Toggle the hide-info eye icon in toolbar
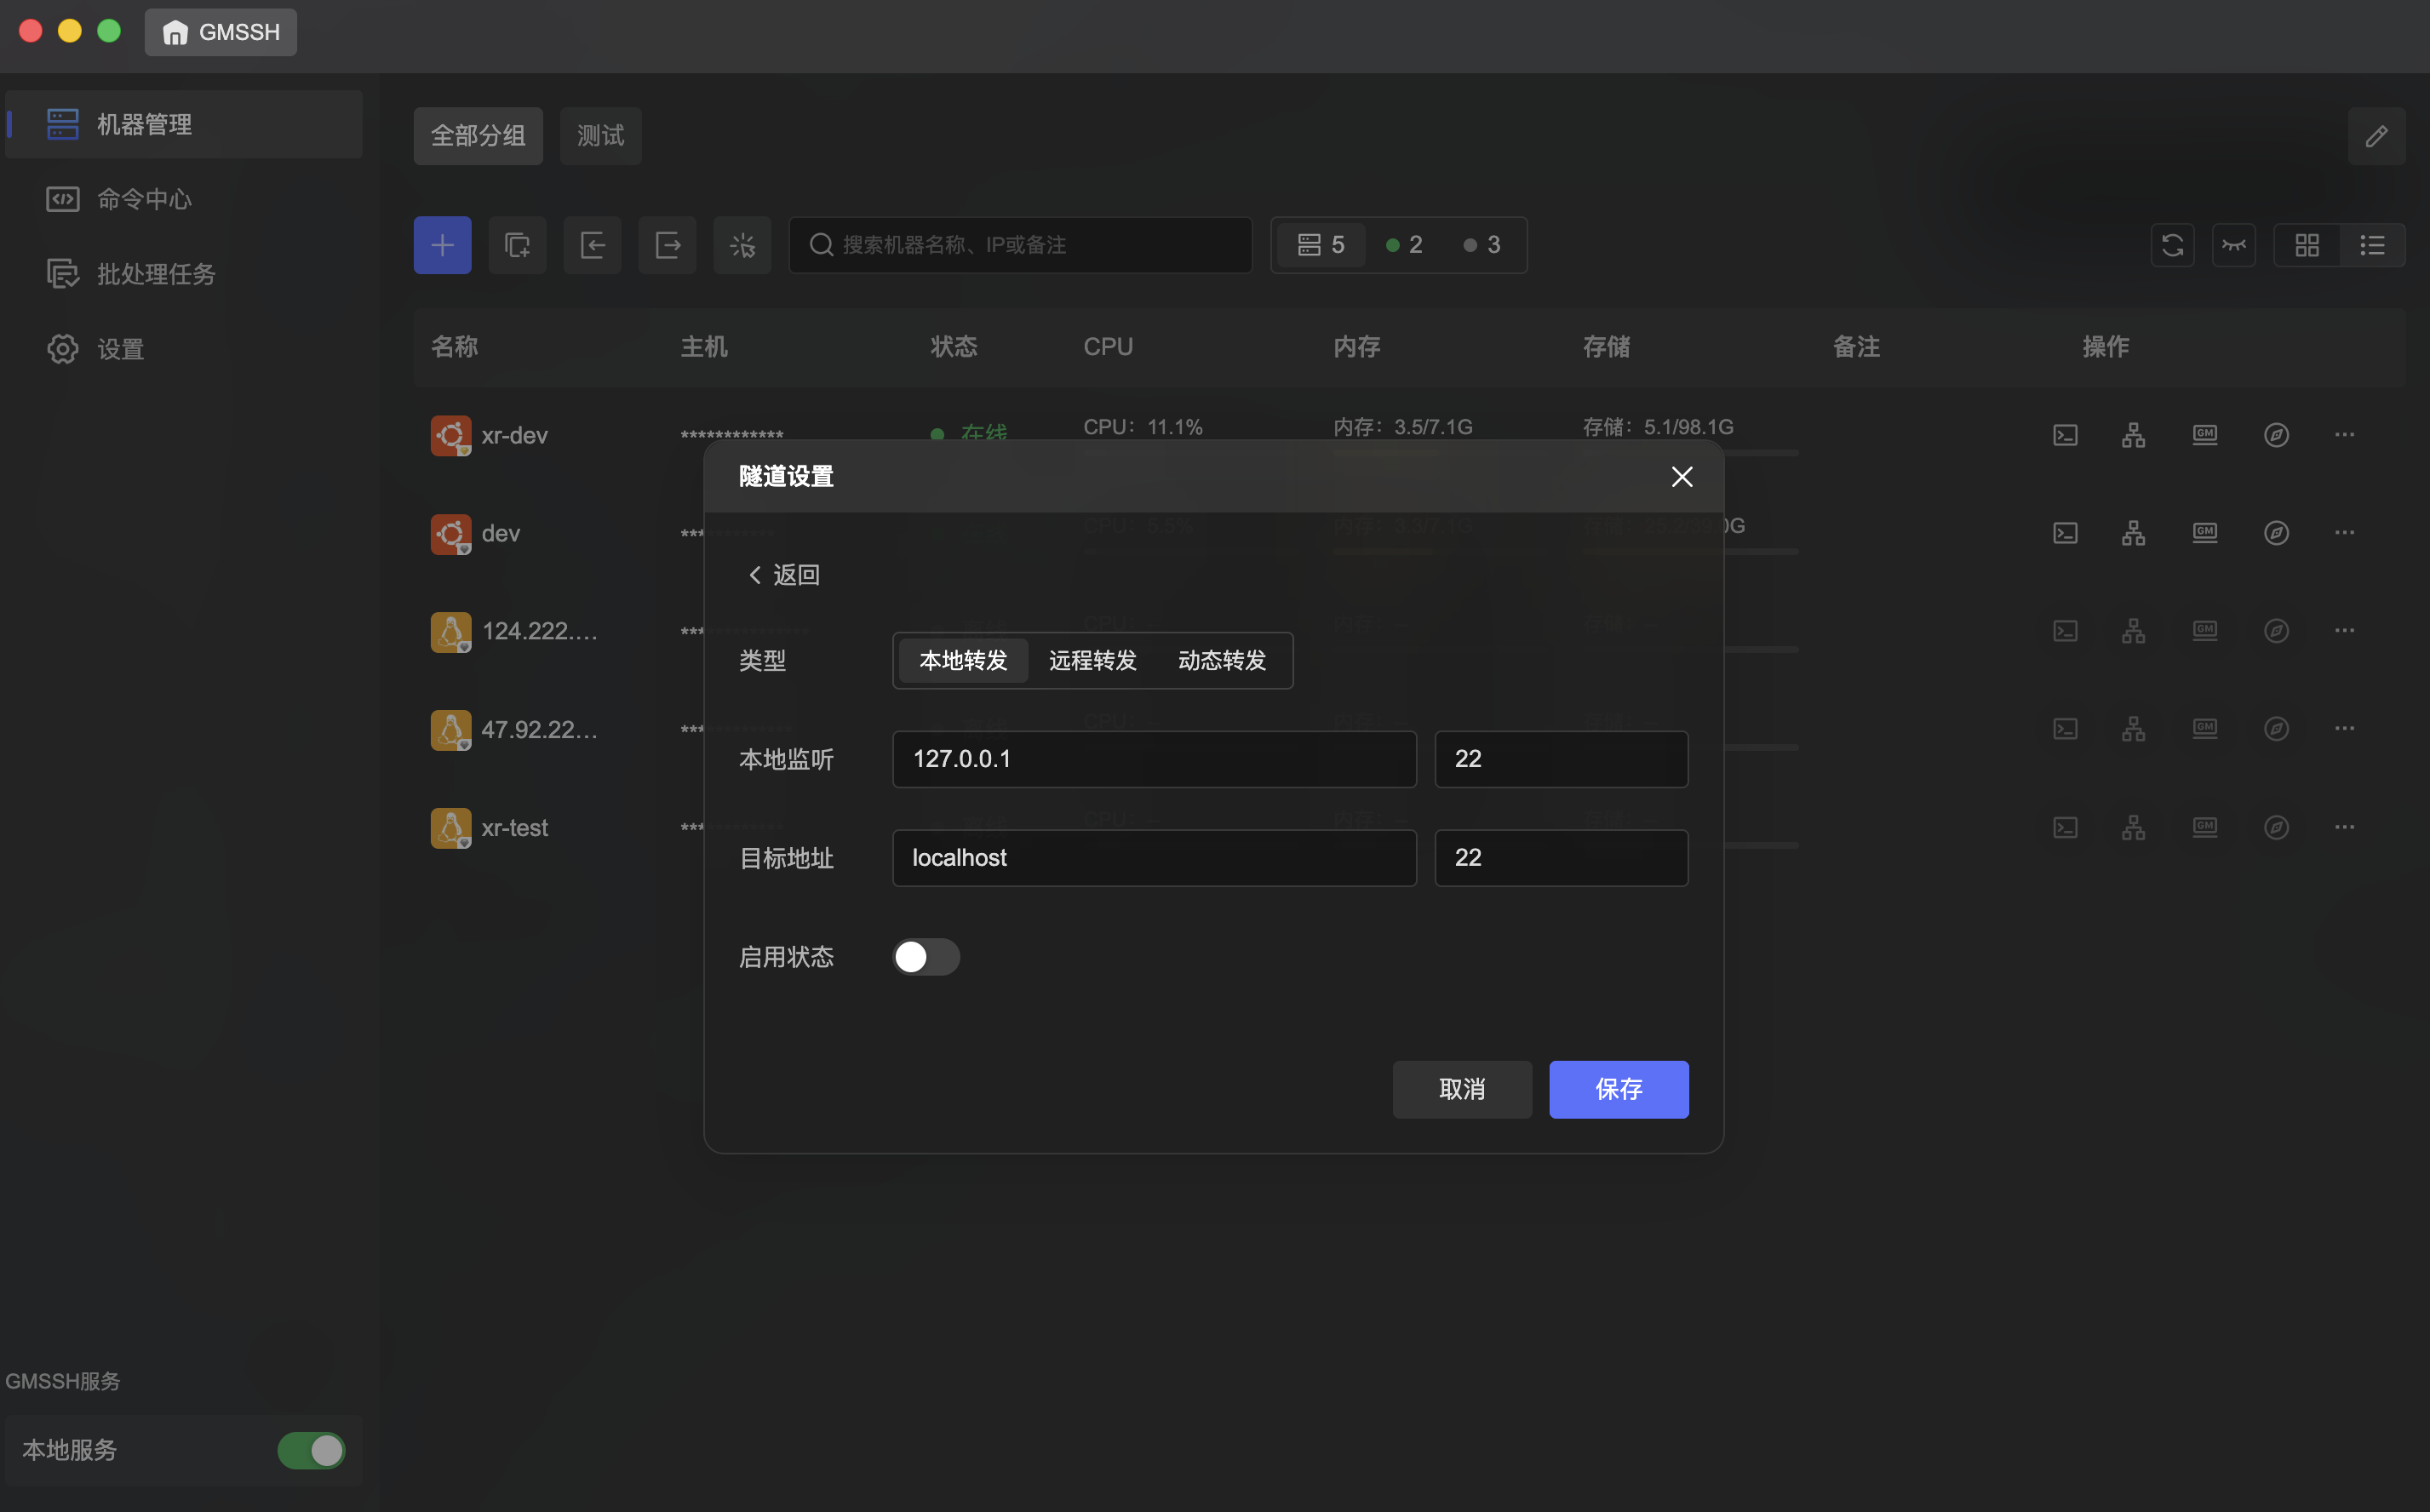This screenshot has height=1512, width=2430. [2233, 245]
